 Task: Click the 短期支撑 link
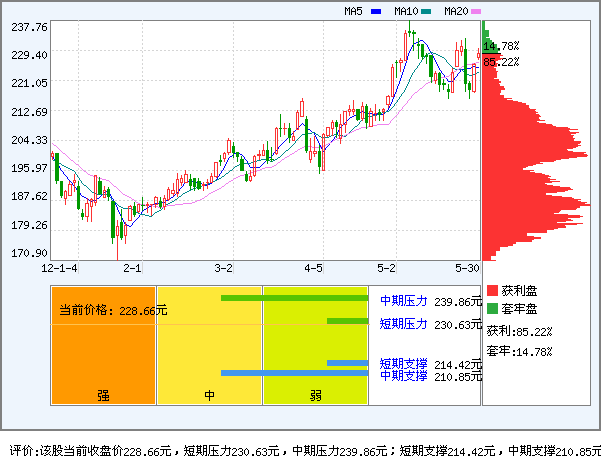tap(403, 364)
